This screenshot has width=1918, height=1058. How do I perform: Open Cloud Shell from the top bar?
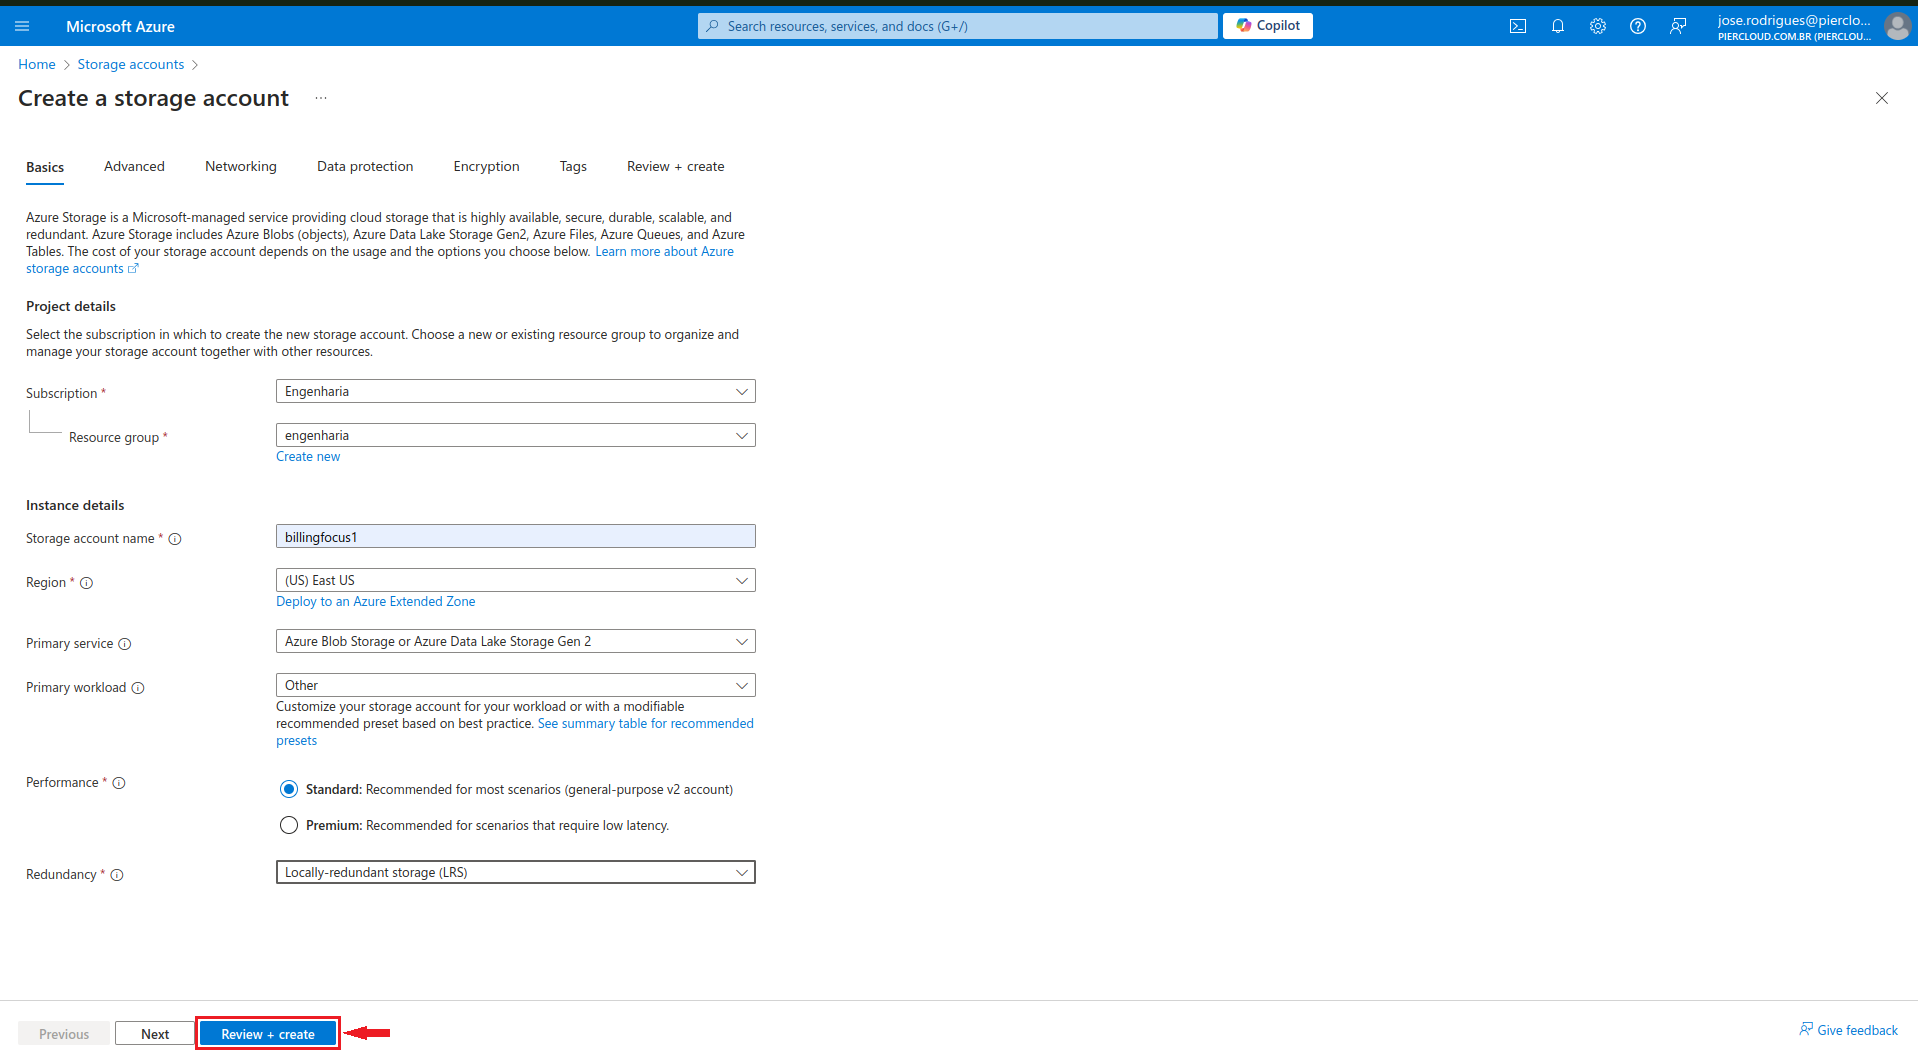pyautogui.click(x=1517, y=26)
